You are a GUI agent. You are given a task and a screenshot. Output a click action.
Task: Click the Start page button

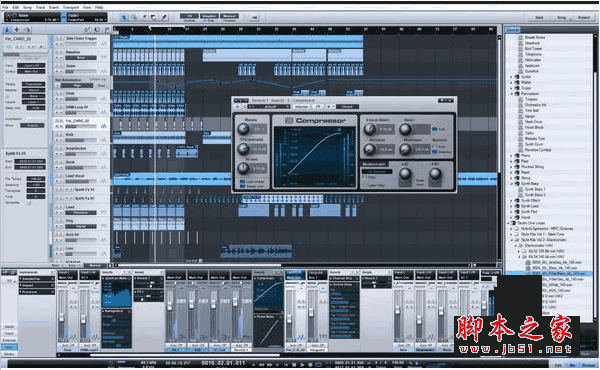tap(539, 18)
